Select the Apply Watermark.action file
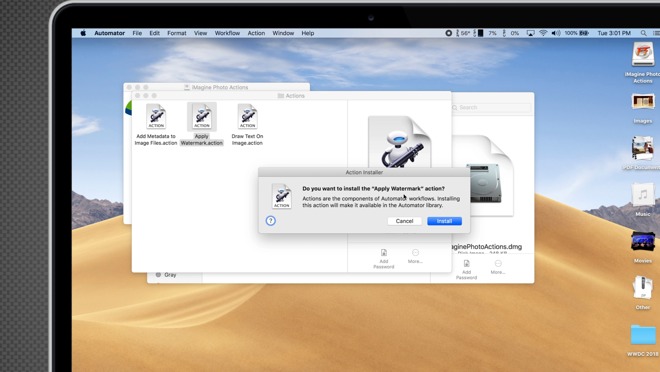This screenshot has height=372, width=660. click(x=202, y=124)
